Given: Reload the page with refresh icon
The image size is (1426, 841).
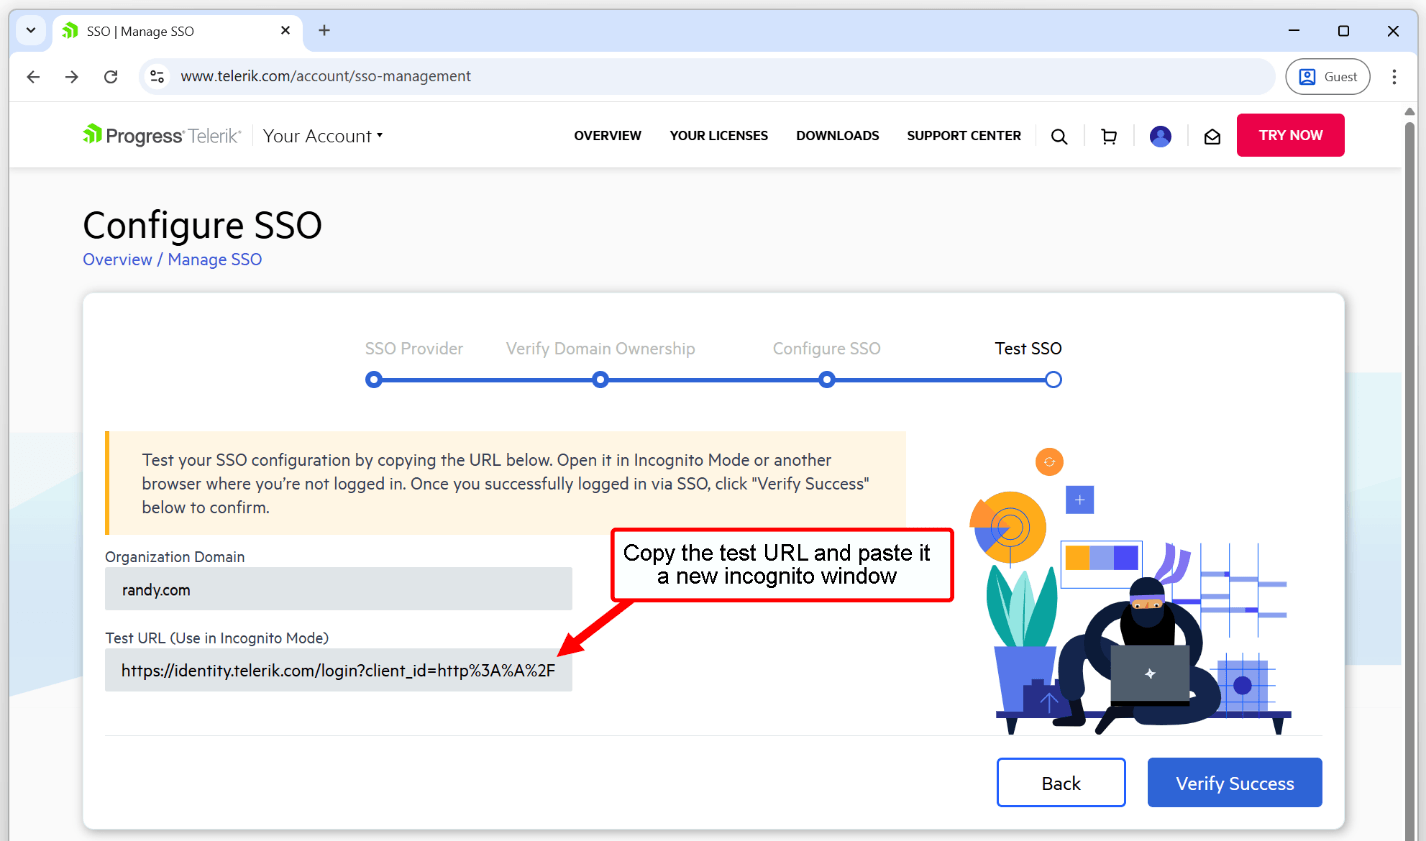Looking at the screenshot, I should point(111,76).
